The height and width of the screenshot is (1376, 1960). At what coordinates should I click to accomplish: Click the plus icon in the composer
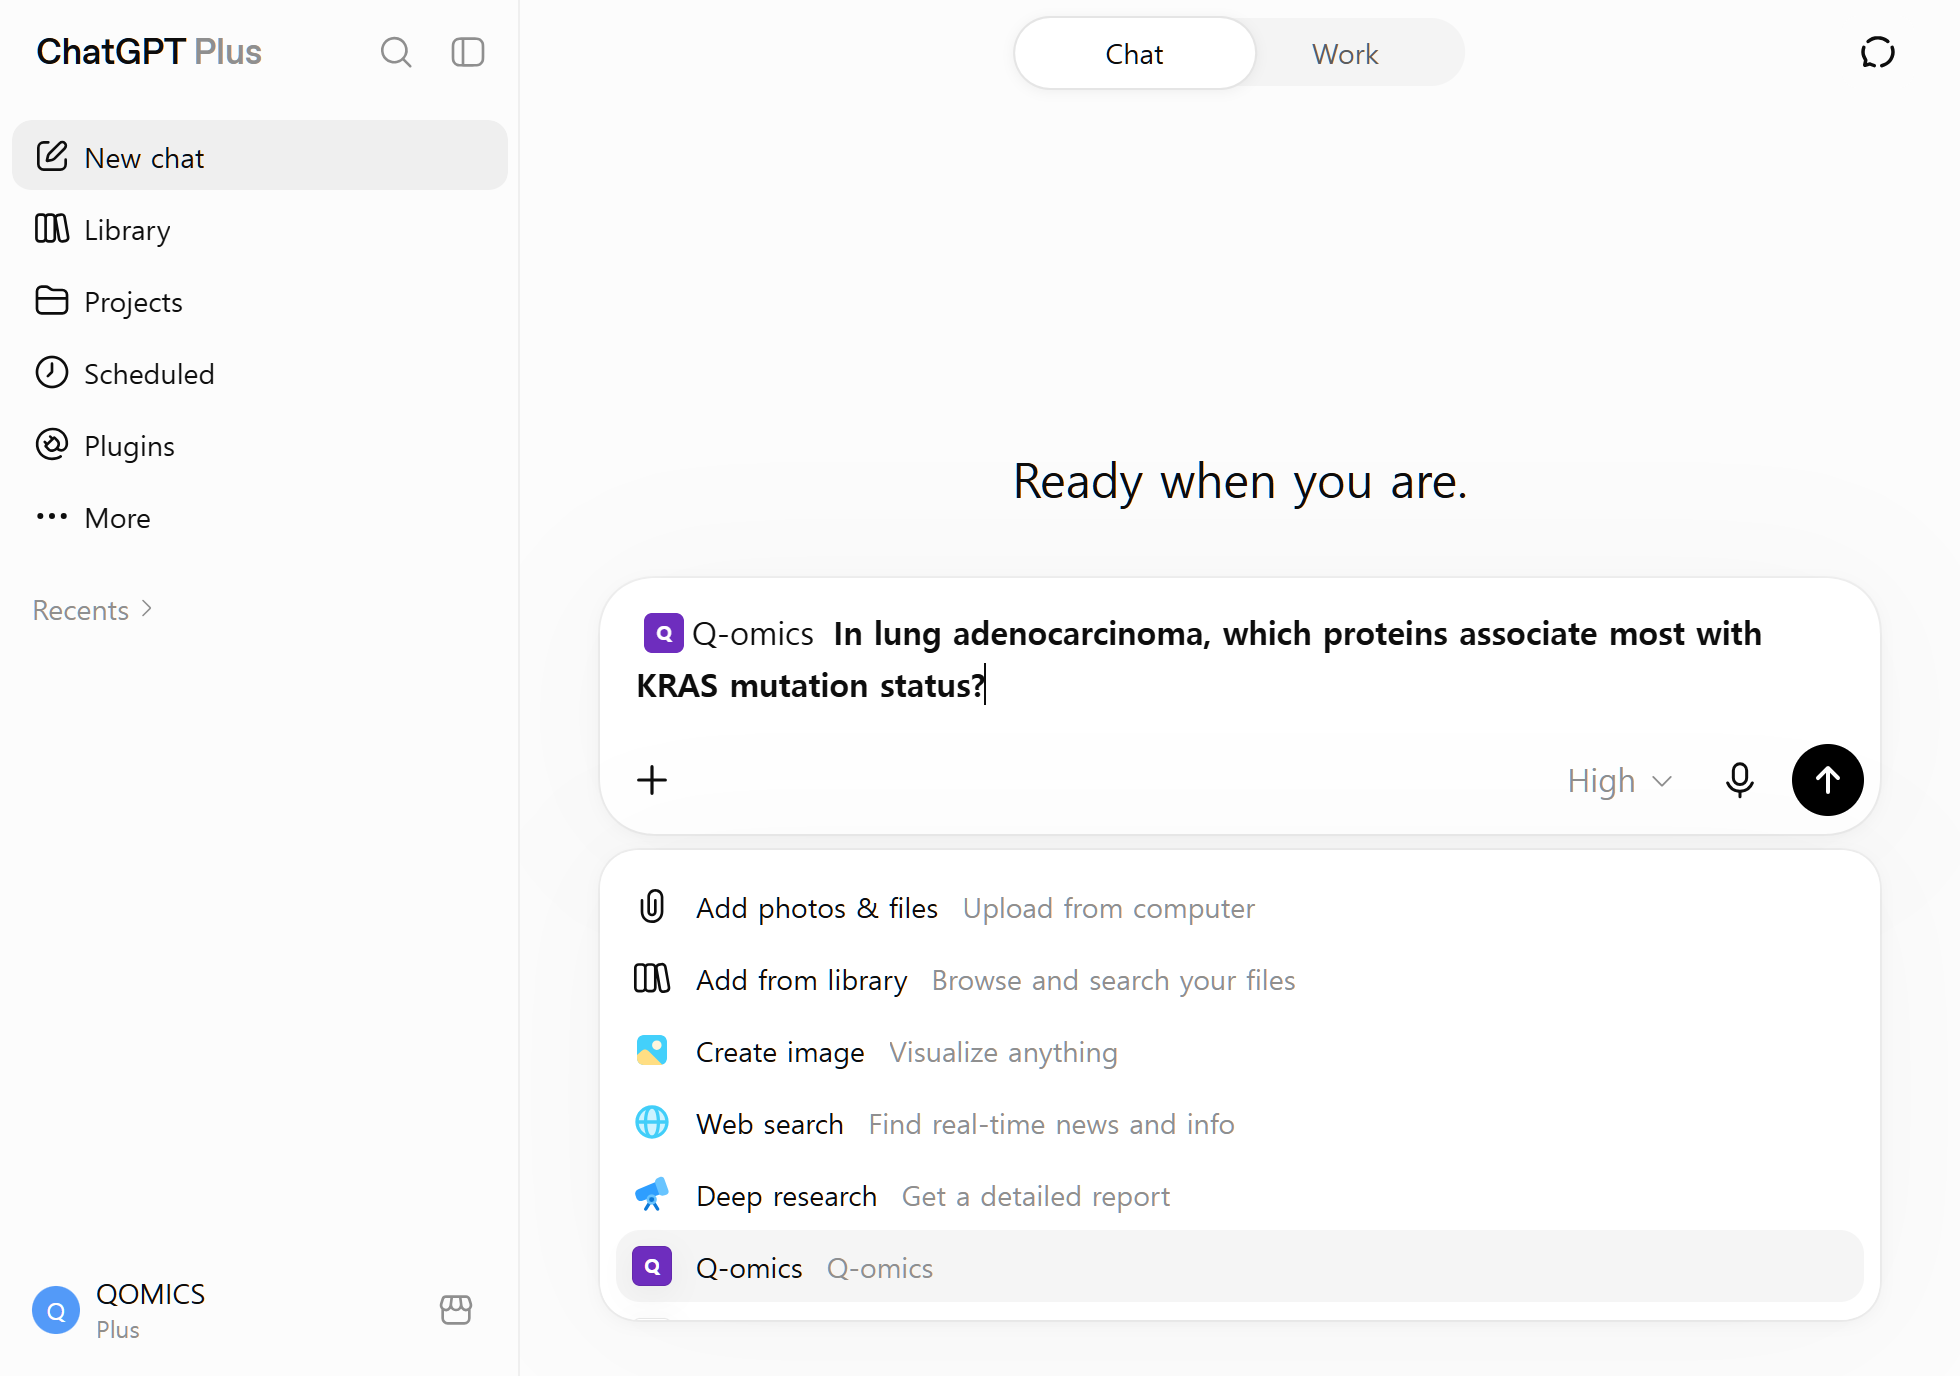coord(652,780)
